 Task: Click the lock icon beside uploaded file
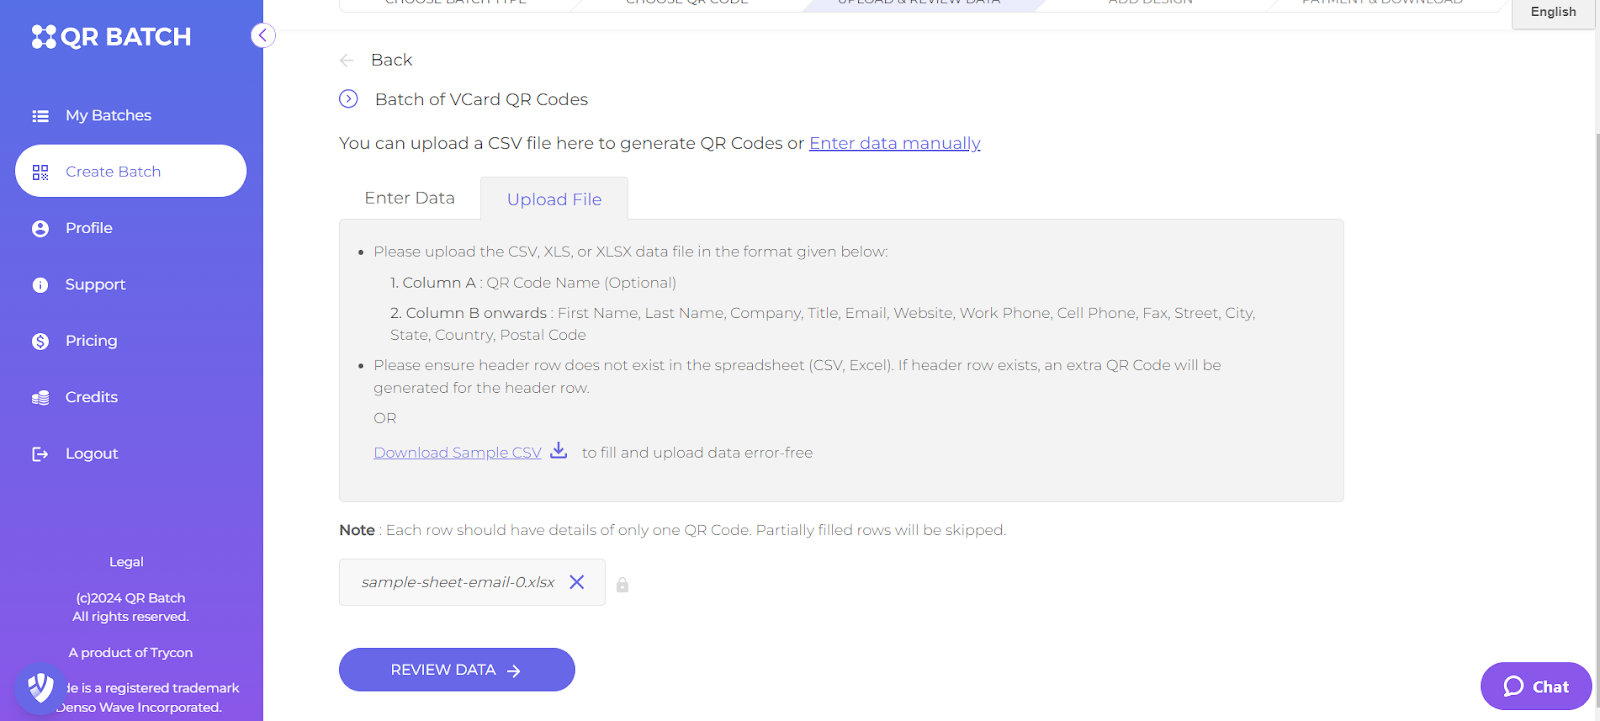click(x=622, y=585)
